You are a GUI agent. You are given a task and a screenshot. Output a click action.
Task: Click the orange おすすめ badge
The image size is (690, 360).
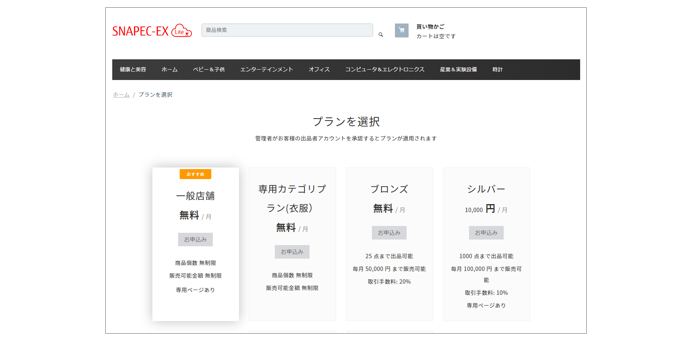tap(195, 174)
